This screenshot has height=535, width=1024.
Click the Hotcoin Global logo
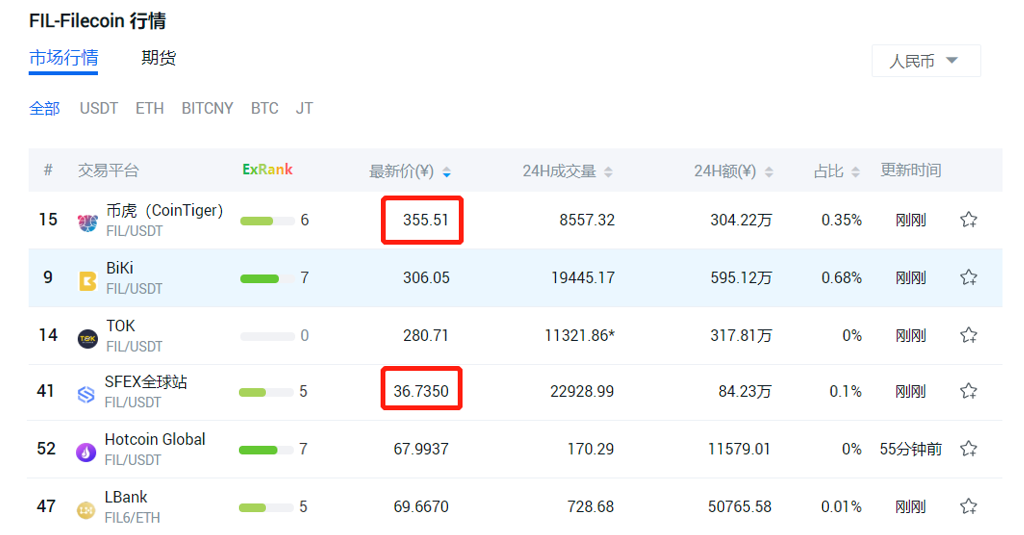click(x=86, y=452)
